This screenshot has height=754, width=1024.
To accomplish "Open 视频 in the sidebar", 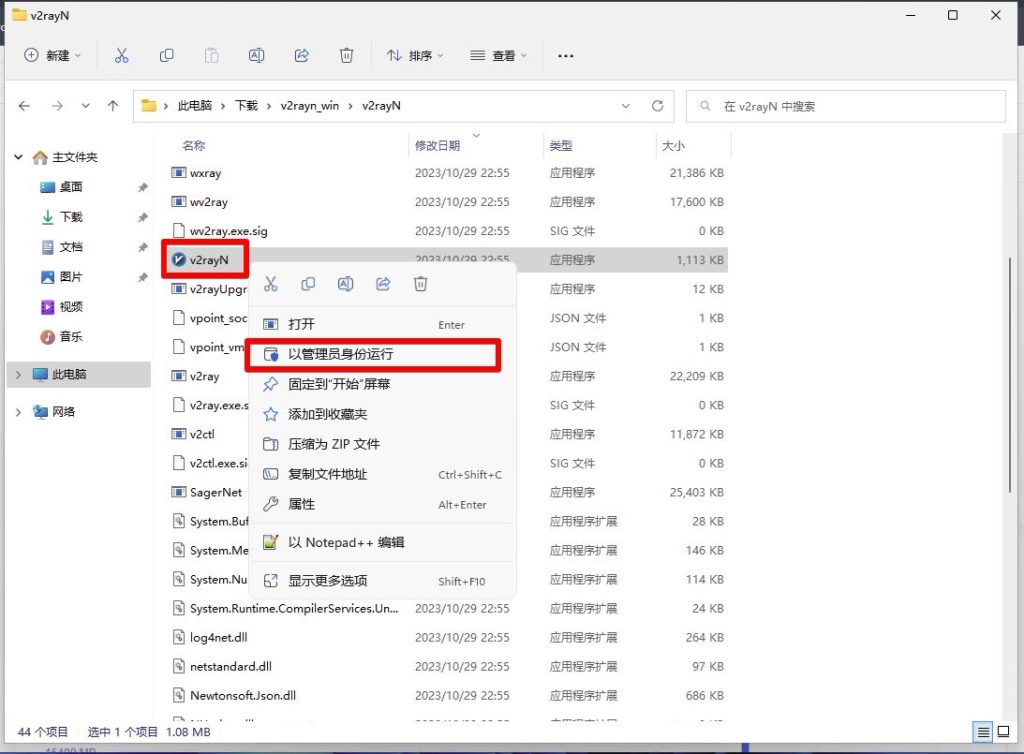I will point(71,307).
